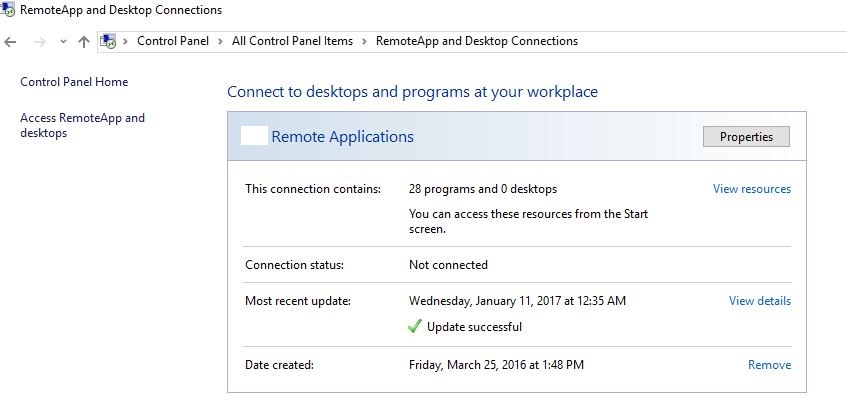Remove the Remote Applications connection
Viewport: 847px width, 410px height.
769,365
